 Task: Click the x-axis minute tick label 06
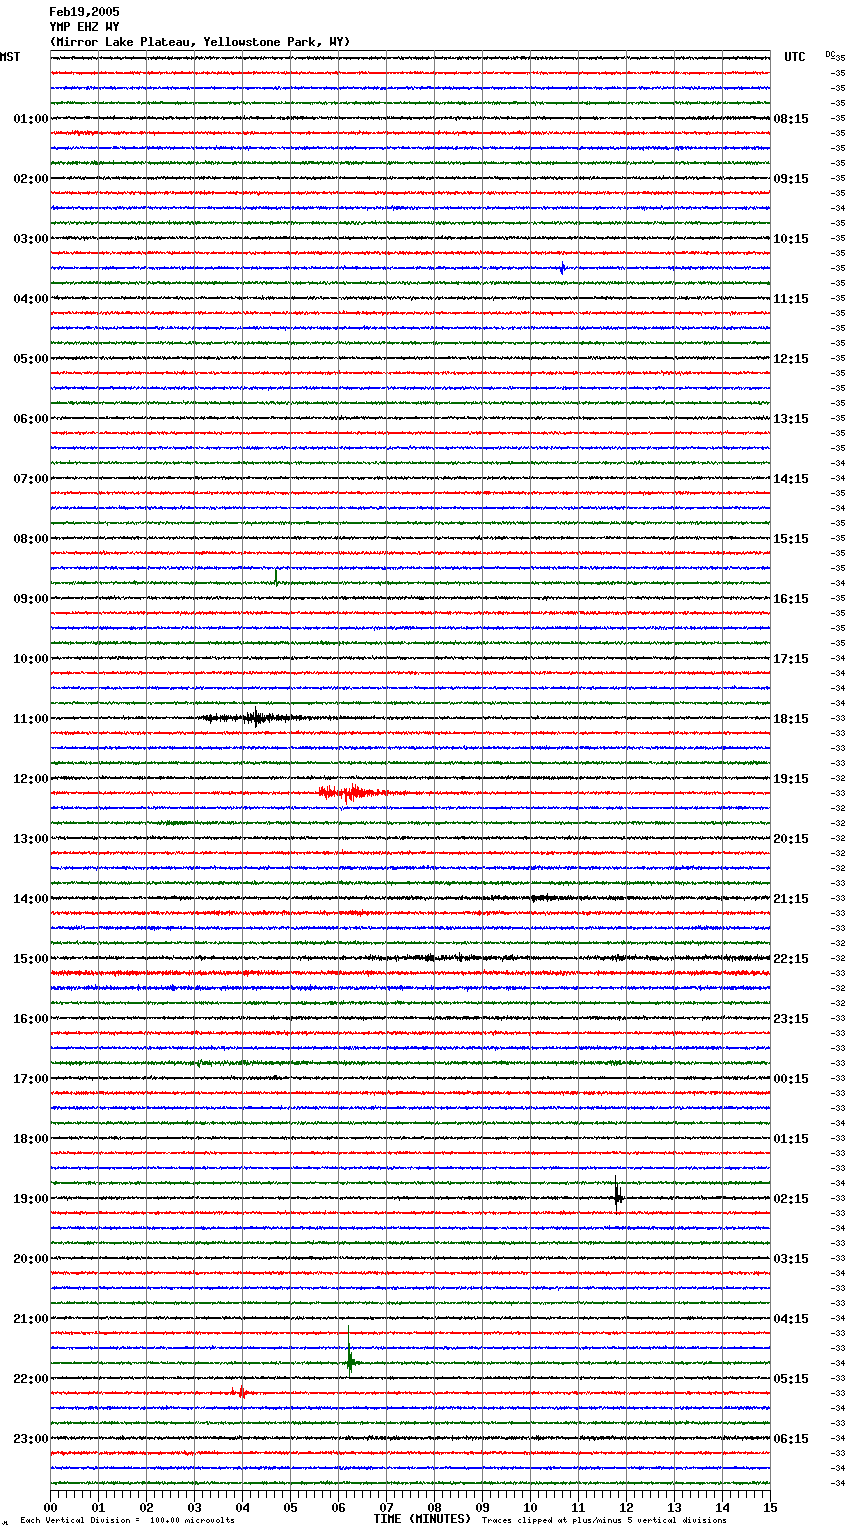click(x=338, y=1508)
